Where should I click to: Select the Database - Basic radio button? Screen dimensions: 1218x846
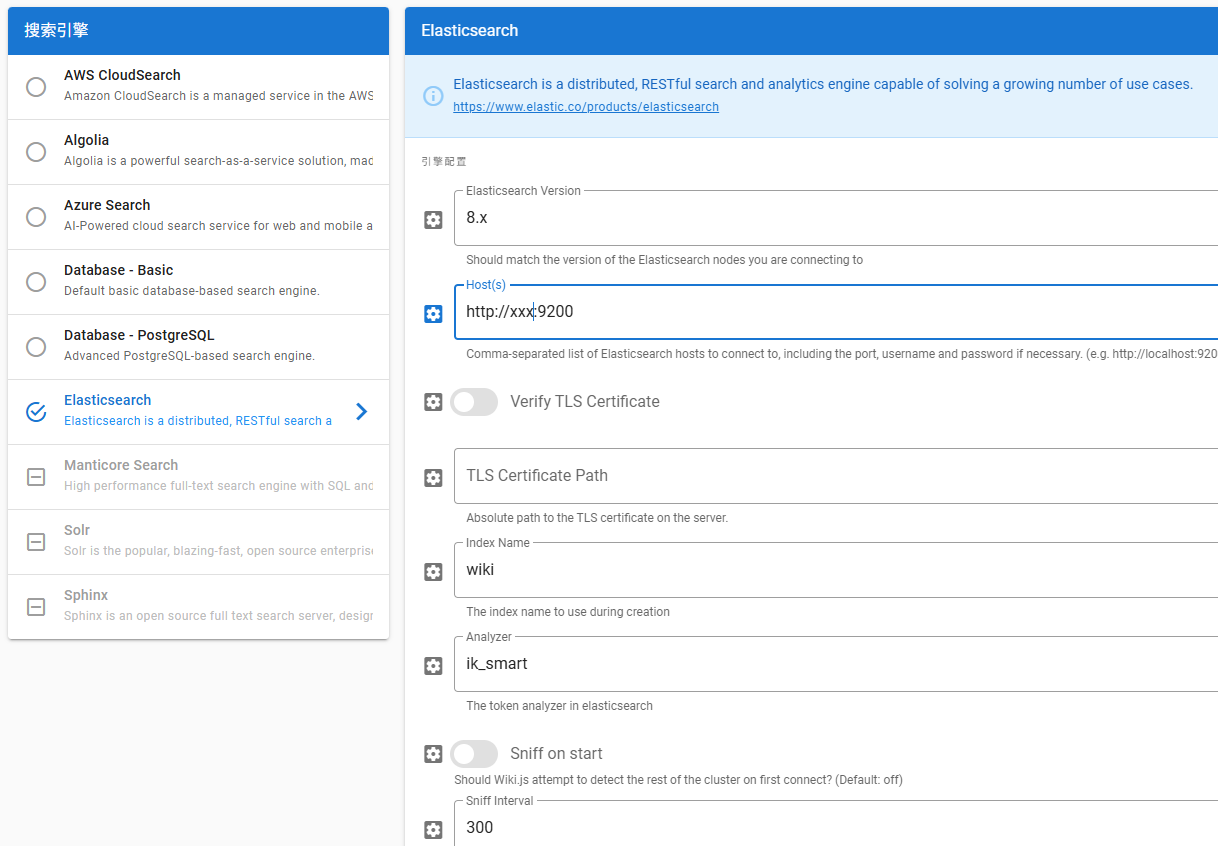coord(36,282)
